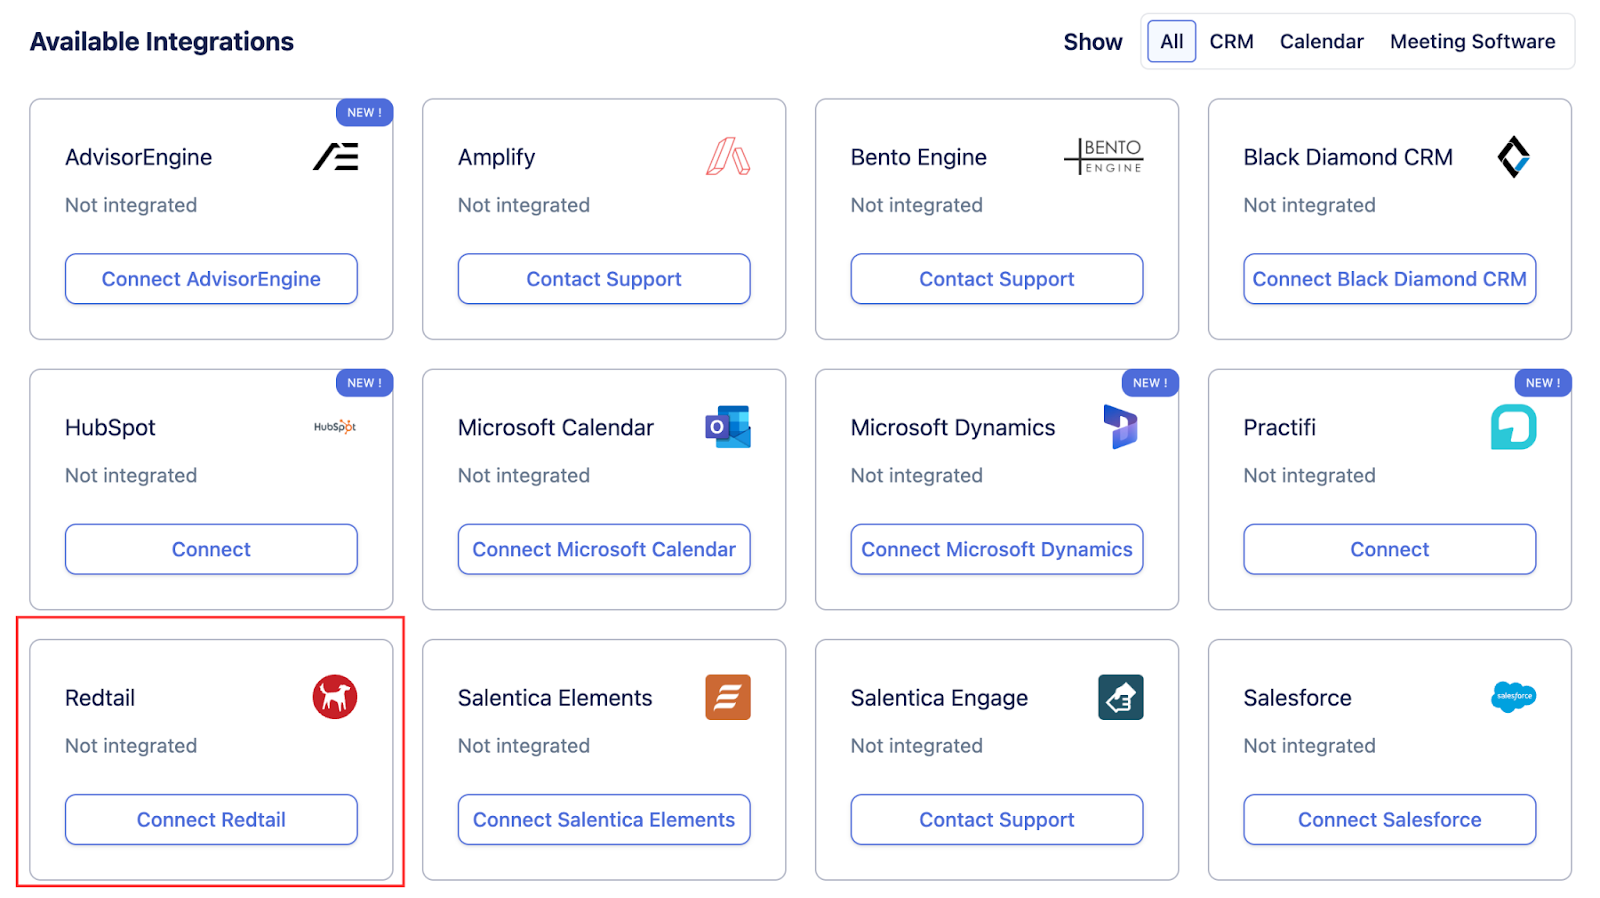Click the Salentica Engage logo icon
This screenshot has height=898, width=1600.
click(x=1120, y=697)
